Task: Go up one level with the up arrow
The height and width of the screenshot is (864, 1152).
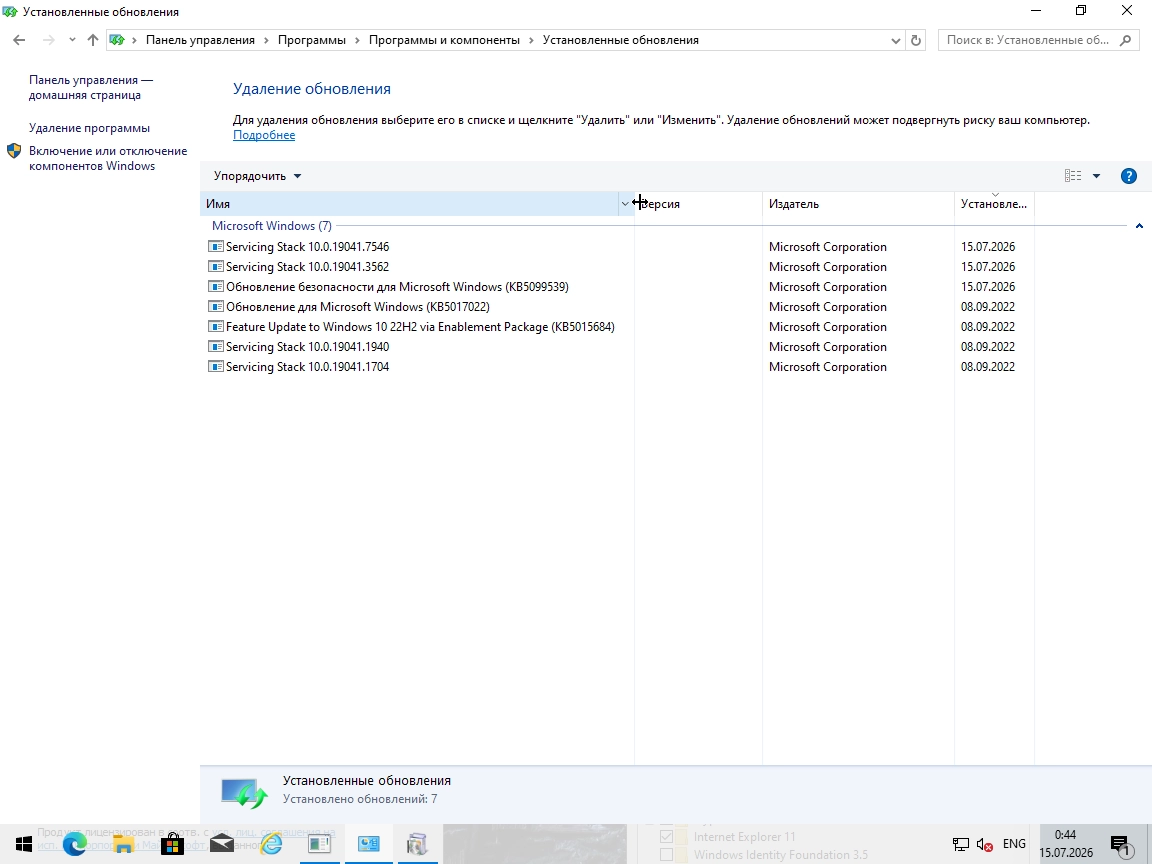Action: pos(93,40)
